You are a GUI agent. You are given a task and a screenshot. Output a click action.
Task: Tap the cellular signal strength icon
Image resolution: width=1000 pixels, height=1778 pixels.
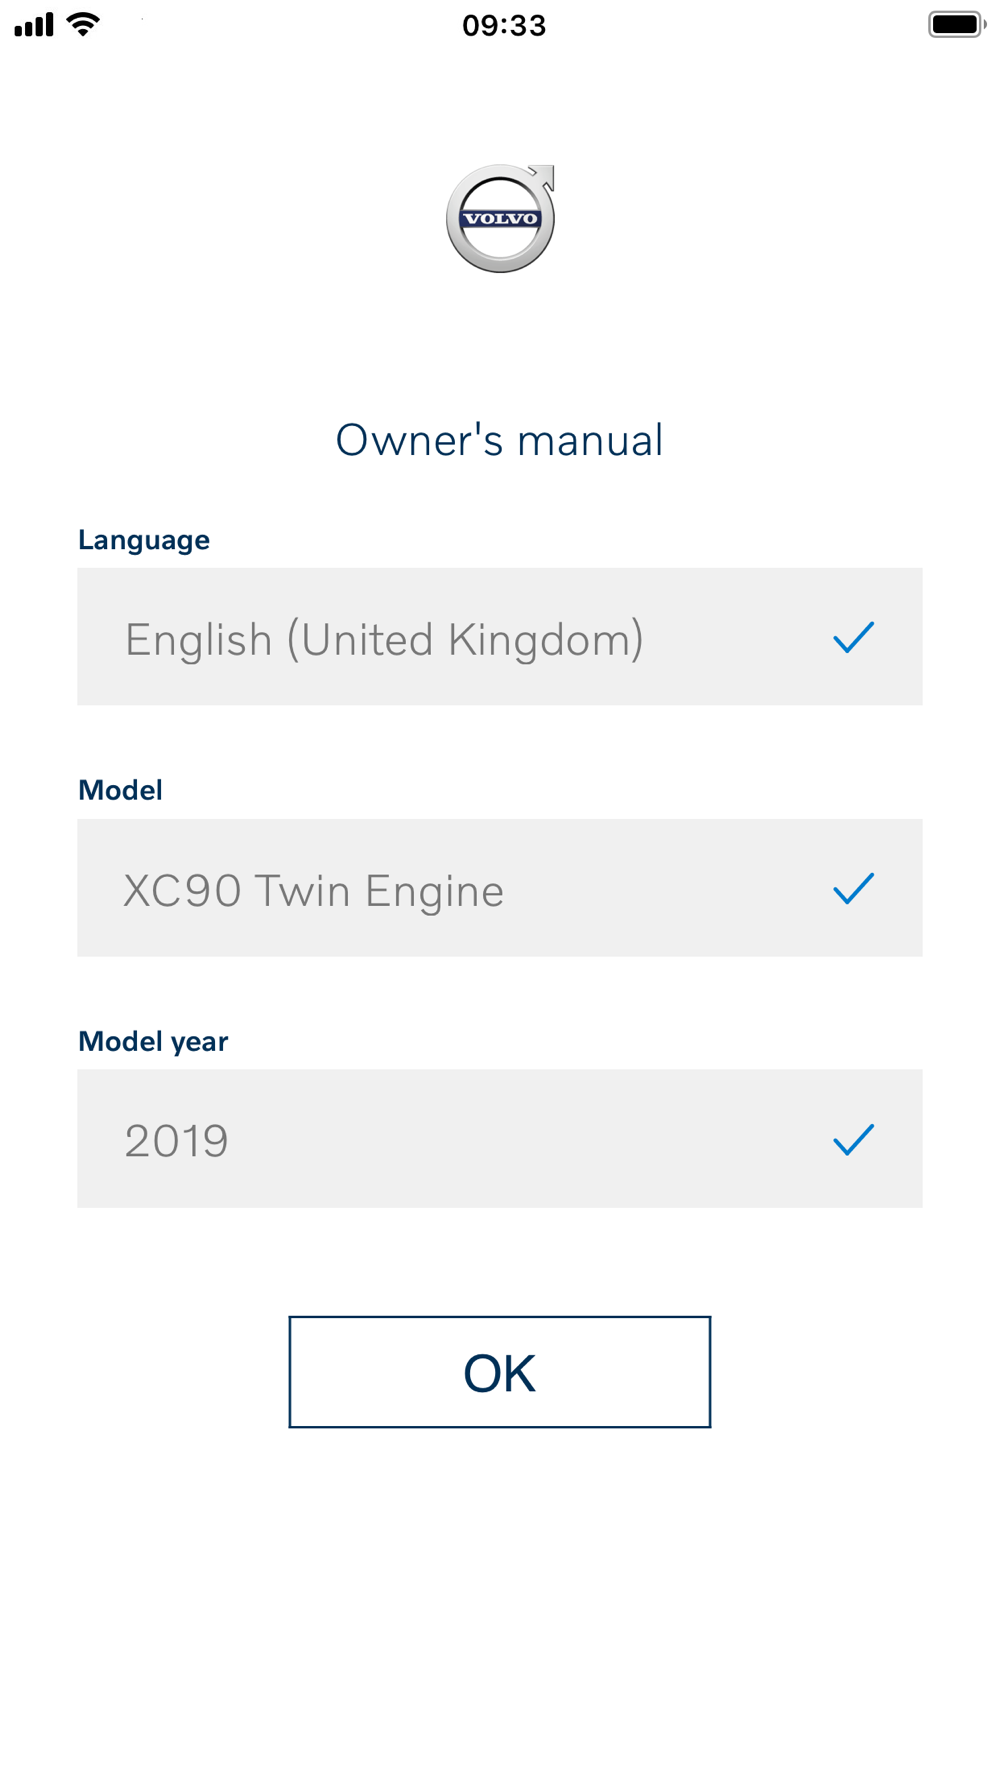tap(34, 24)
